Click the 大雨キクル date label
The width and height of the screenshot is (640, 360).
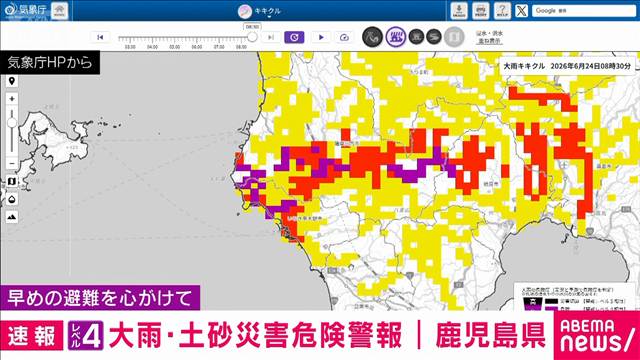pos(567,66)
